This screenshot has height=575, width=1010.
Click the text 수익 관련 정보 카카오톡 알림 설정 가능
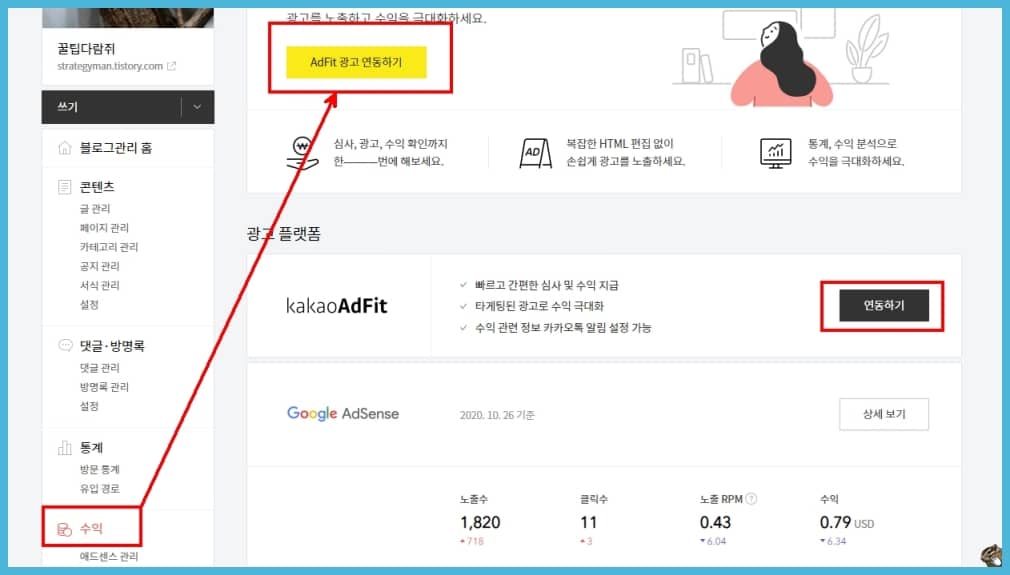563,328
